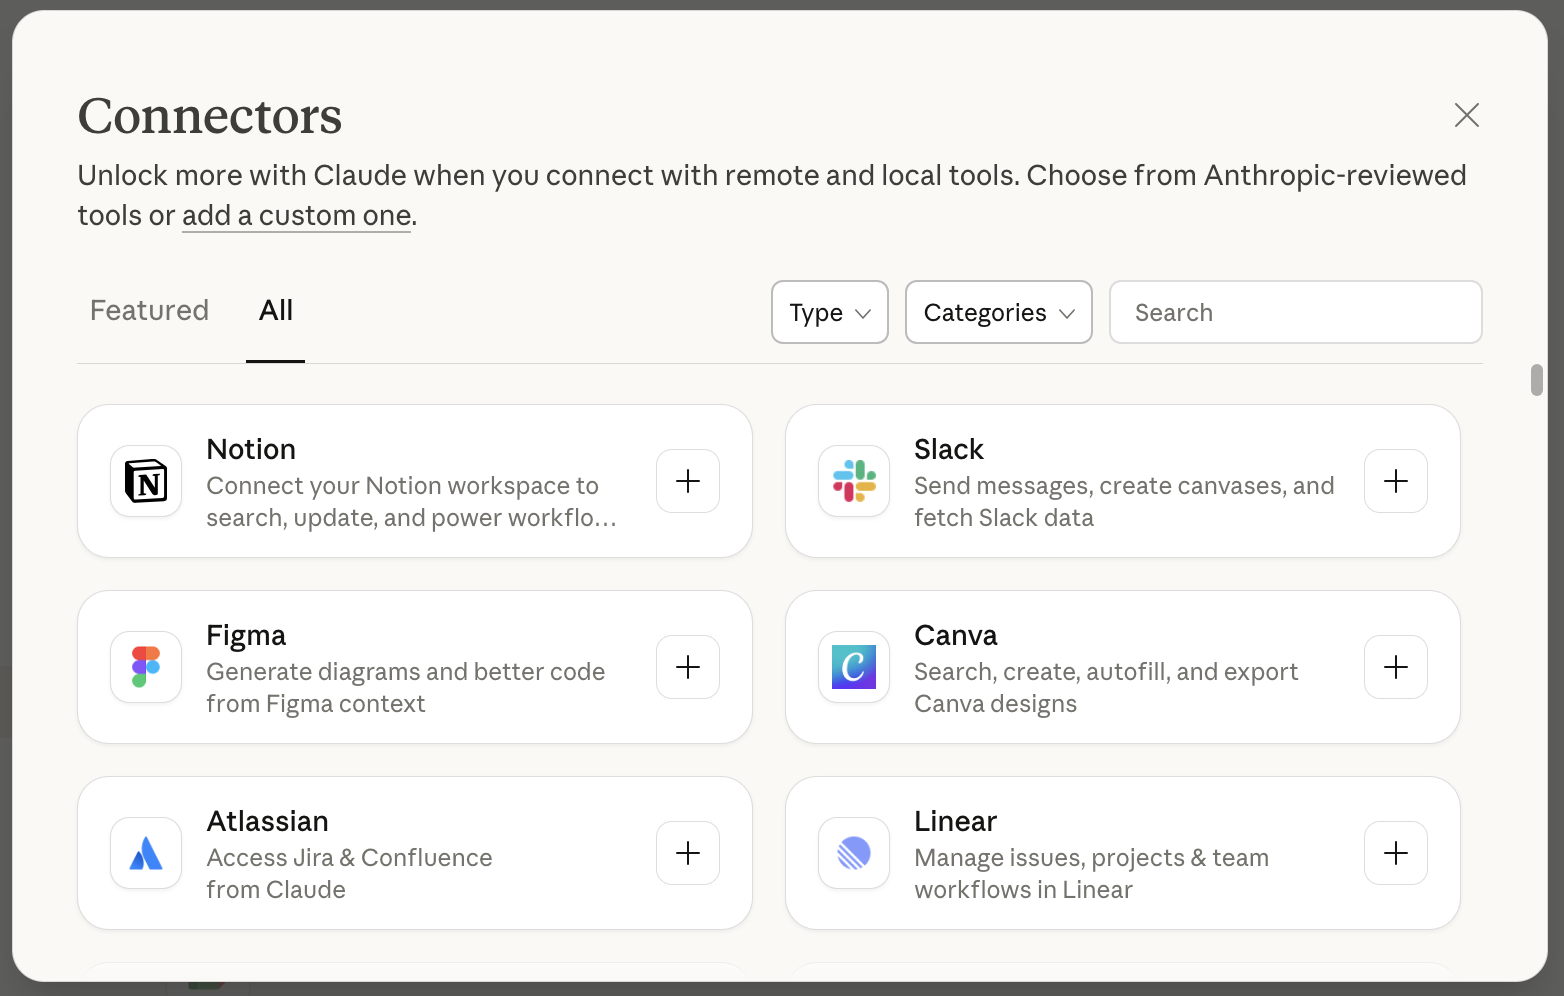Click the Canva connector logo
1564x996 pixels.
click(x=853, y=667)
